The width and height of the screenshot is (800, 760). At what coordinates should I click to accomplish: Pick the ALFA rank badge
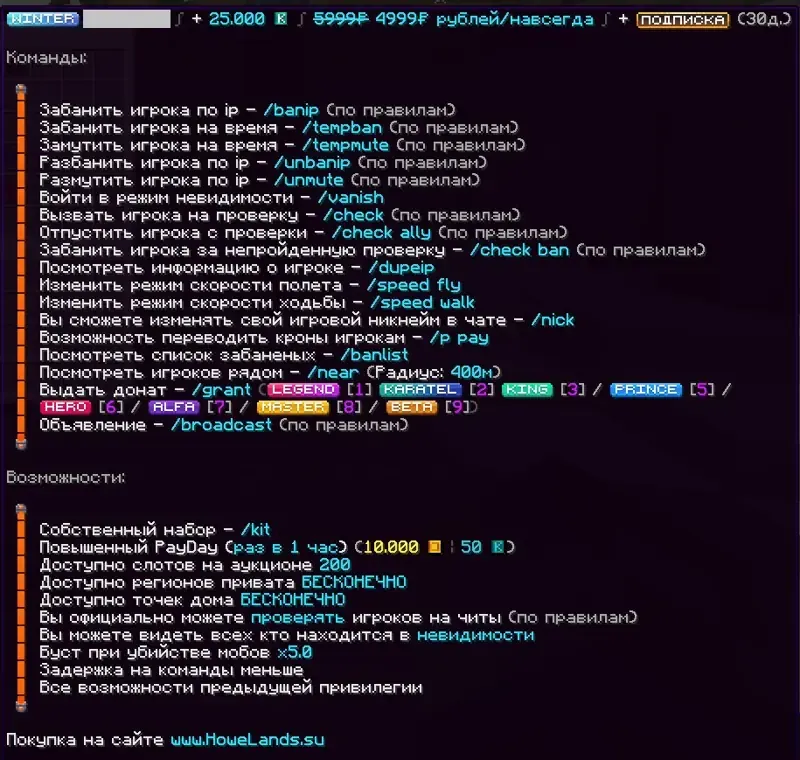(174, 407)
